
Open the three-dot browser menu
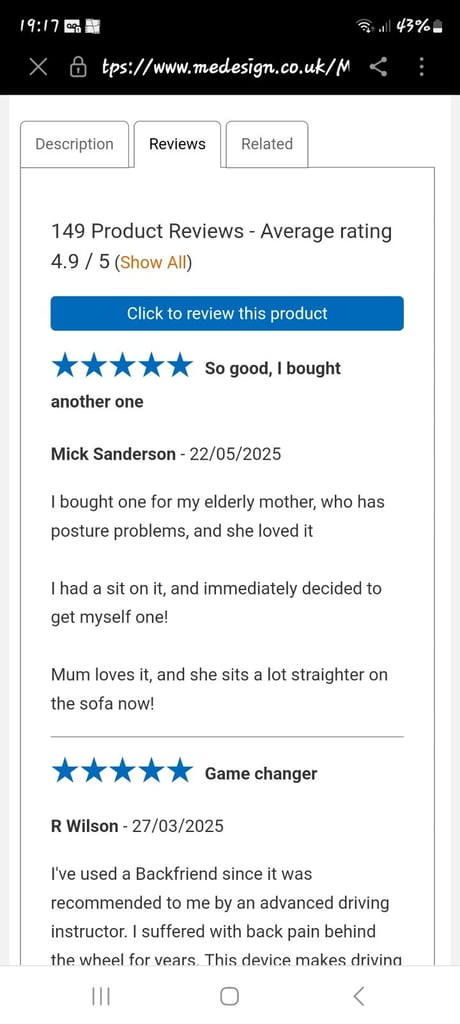click(421, 67)
